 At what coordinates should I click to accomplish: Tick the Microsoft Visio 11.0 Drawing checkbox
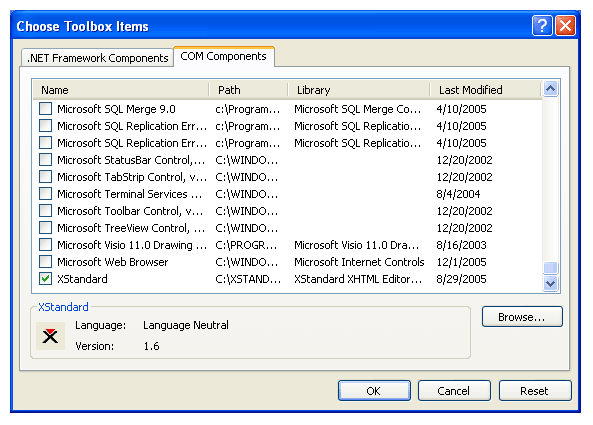tap(45, 245)
